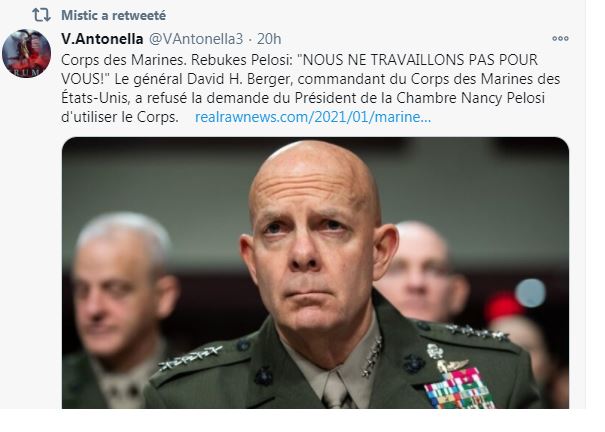The height and width of the screenshot is (432, 605).
Task: Click the tweet line starting 'États-Unis, a refusé'
Action: coord(303,98)
